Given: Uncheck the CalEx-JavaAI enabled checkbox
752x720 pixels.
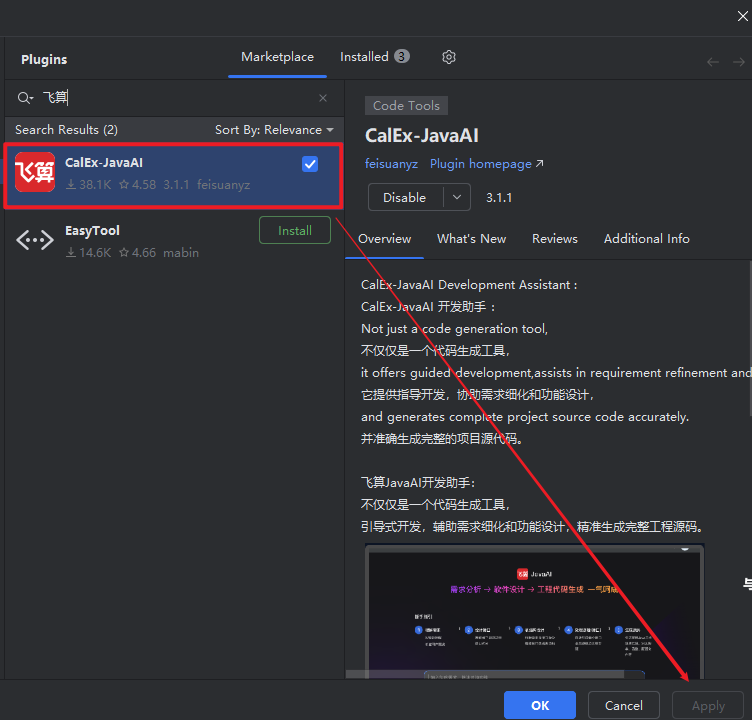Looking at the screenshot, I should click(310, 164).
